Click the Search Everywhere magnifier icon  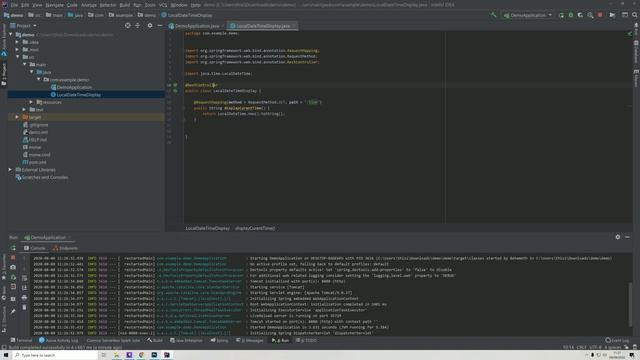pos(635,15)
